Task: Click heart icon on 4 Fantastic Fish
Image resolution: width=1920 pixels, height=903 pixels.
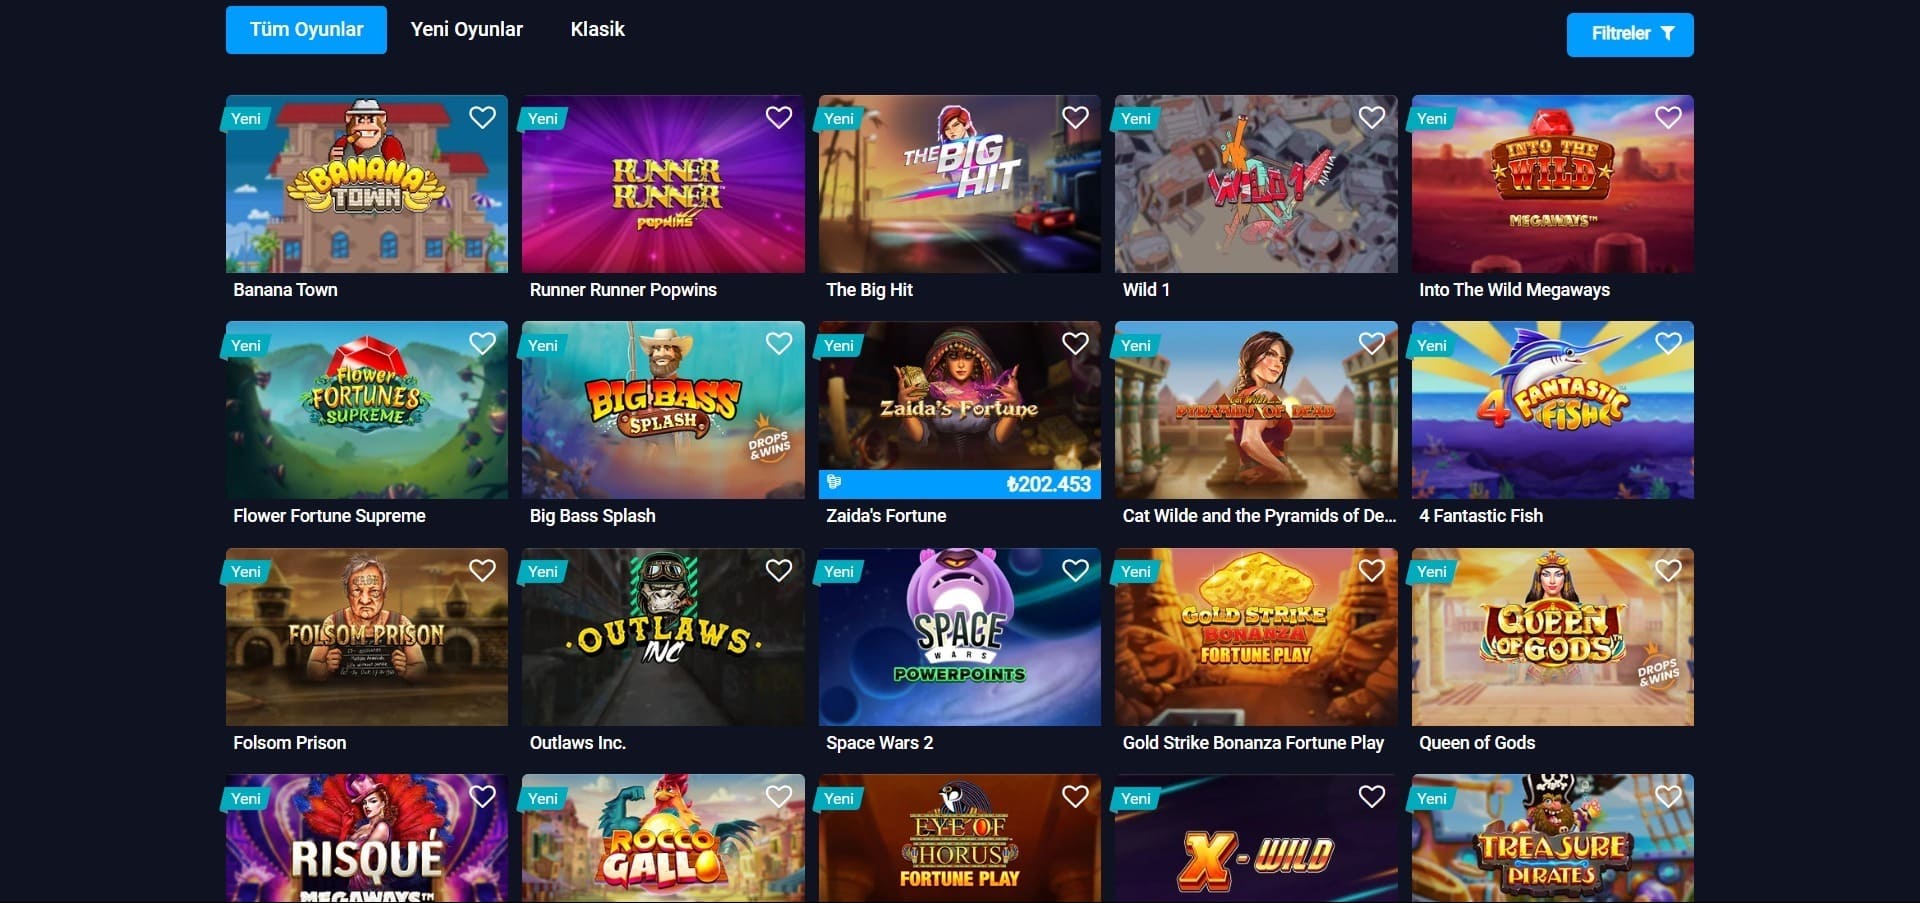Action: coord(1668,344)
